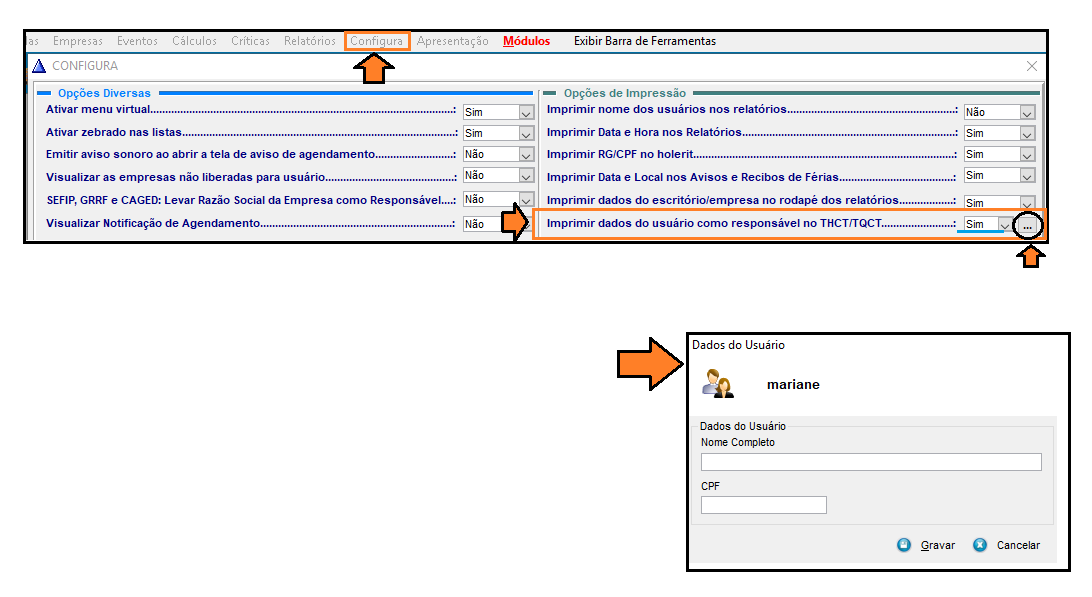Click the 'Dados do Usuário' dialog title
This screenshot has height=597, width=1092.
coord(738,345)
